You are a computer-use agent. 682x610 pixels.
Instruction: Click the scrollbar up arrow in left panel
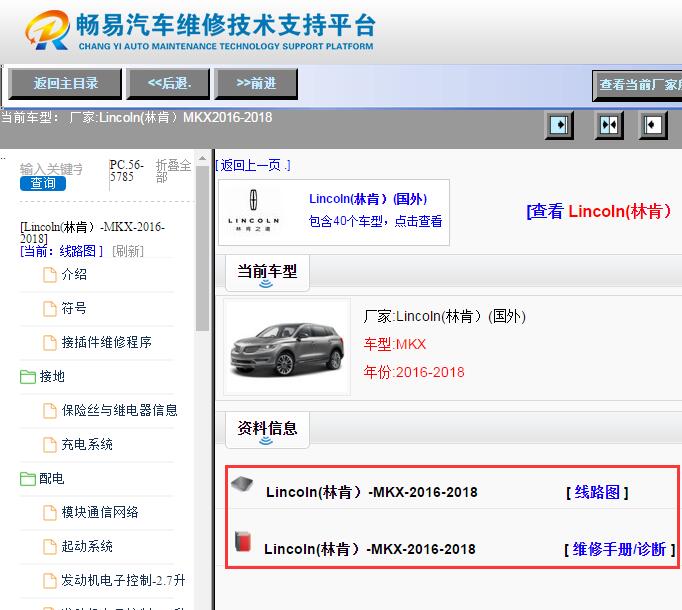click(x=202, y=158)
